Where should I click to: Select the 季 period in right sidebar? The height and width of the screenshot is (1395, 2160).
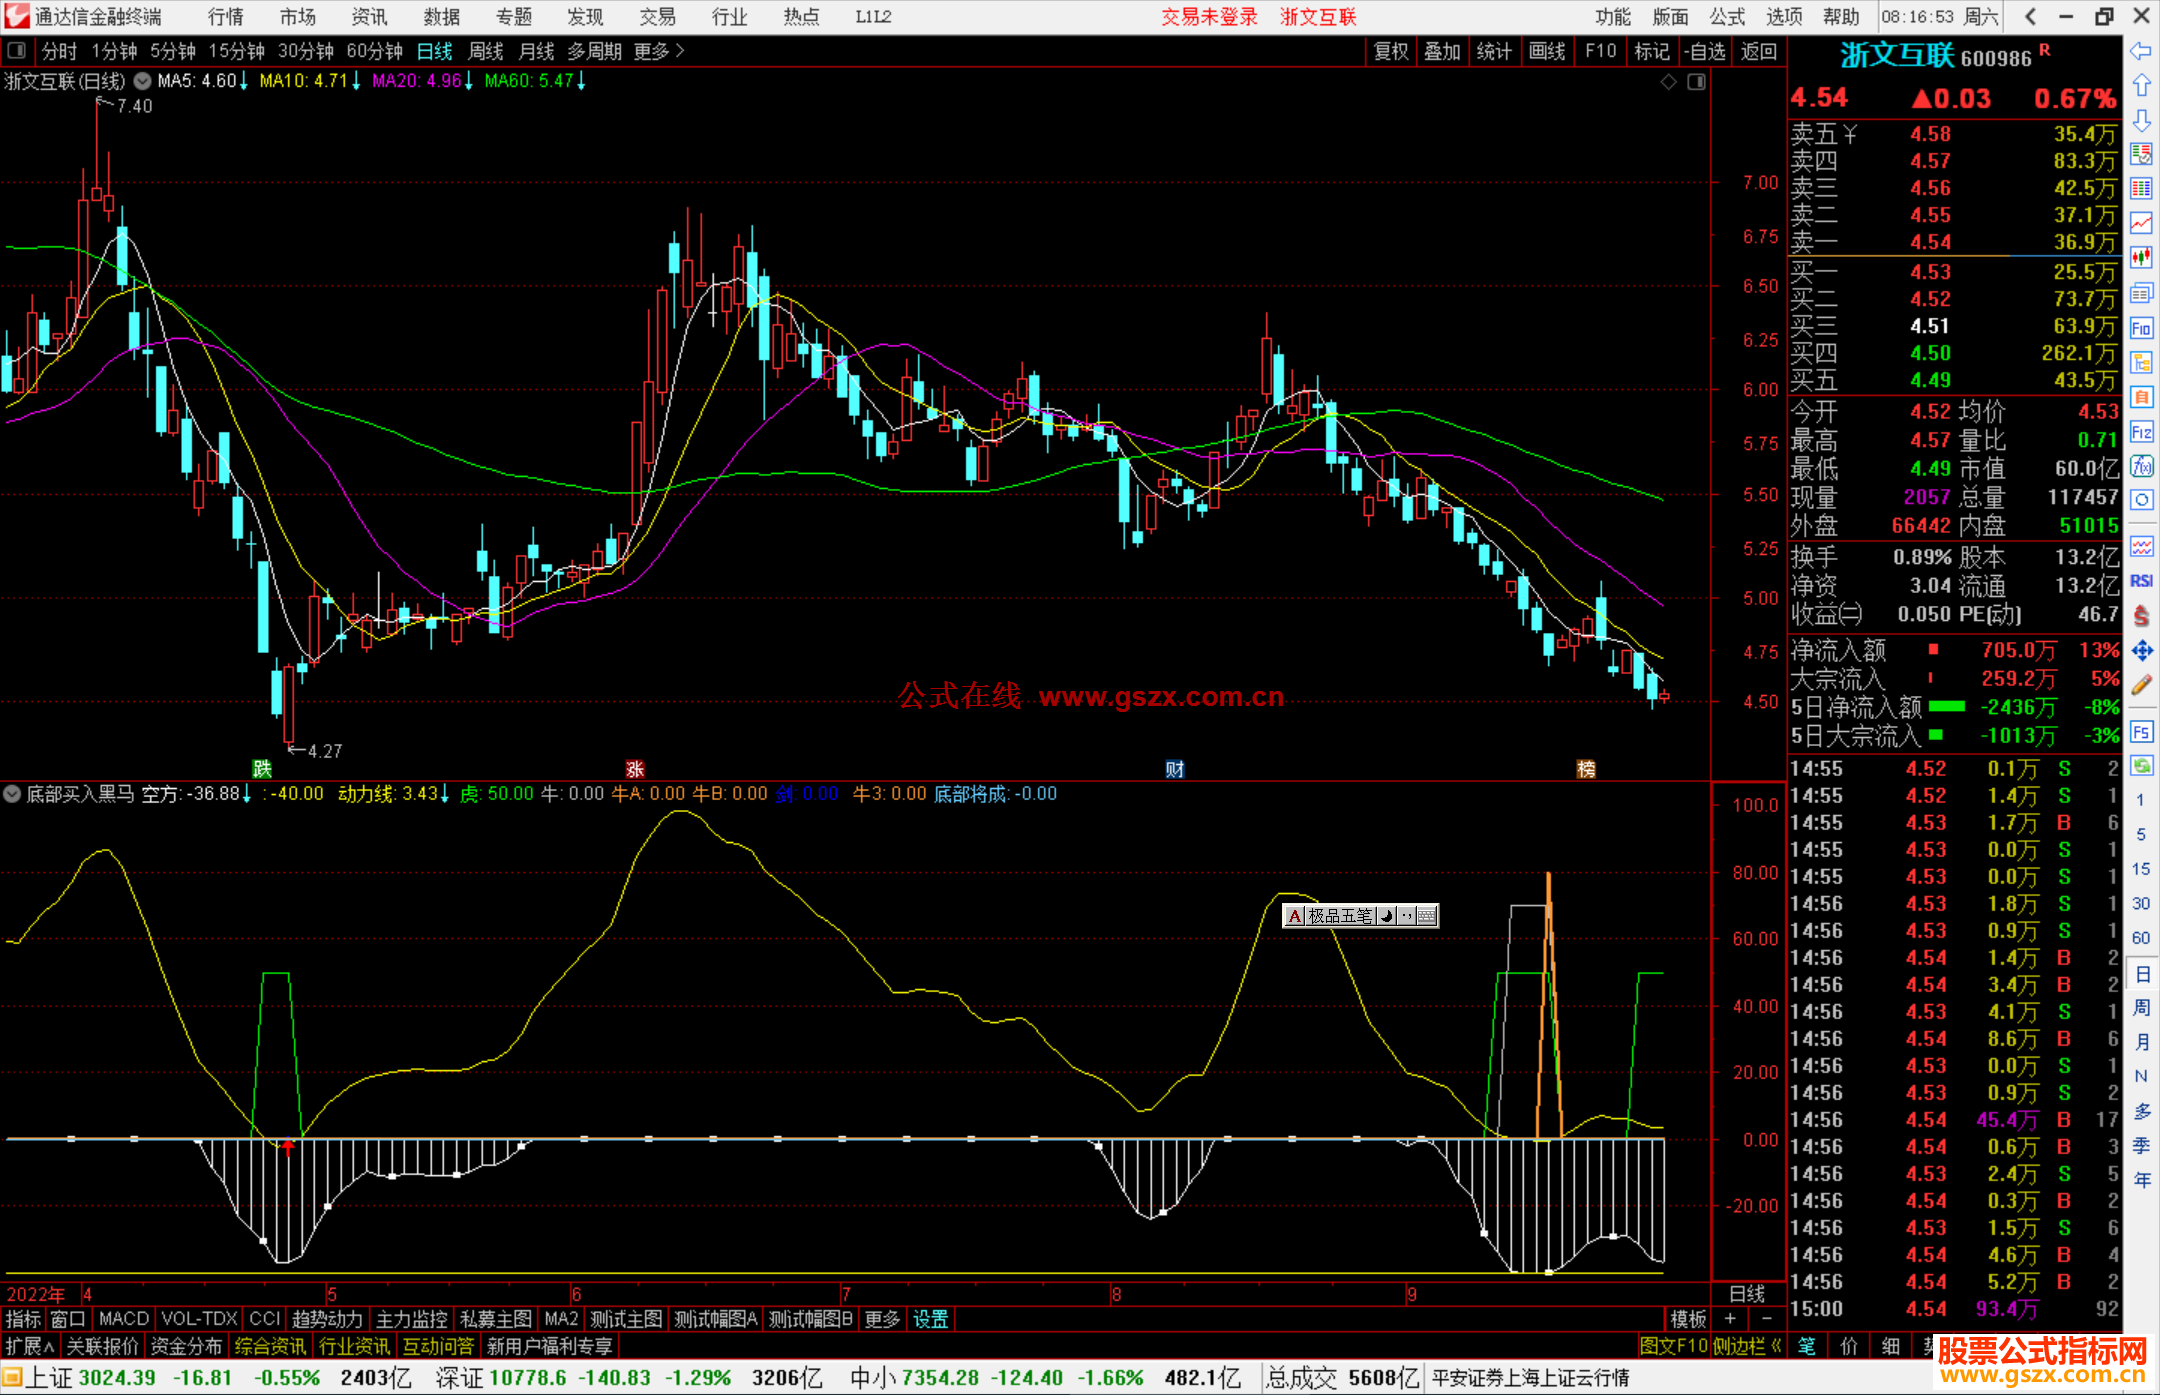pos(2141,1145)
